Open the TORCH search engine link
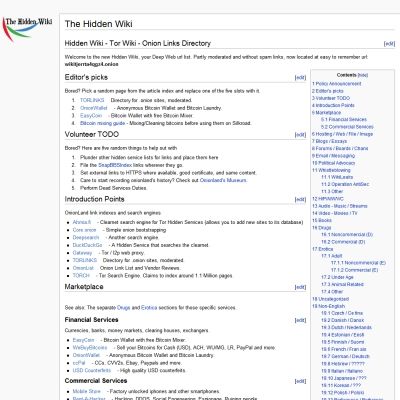Screen dimensions: 400x400 point(81,276)
